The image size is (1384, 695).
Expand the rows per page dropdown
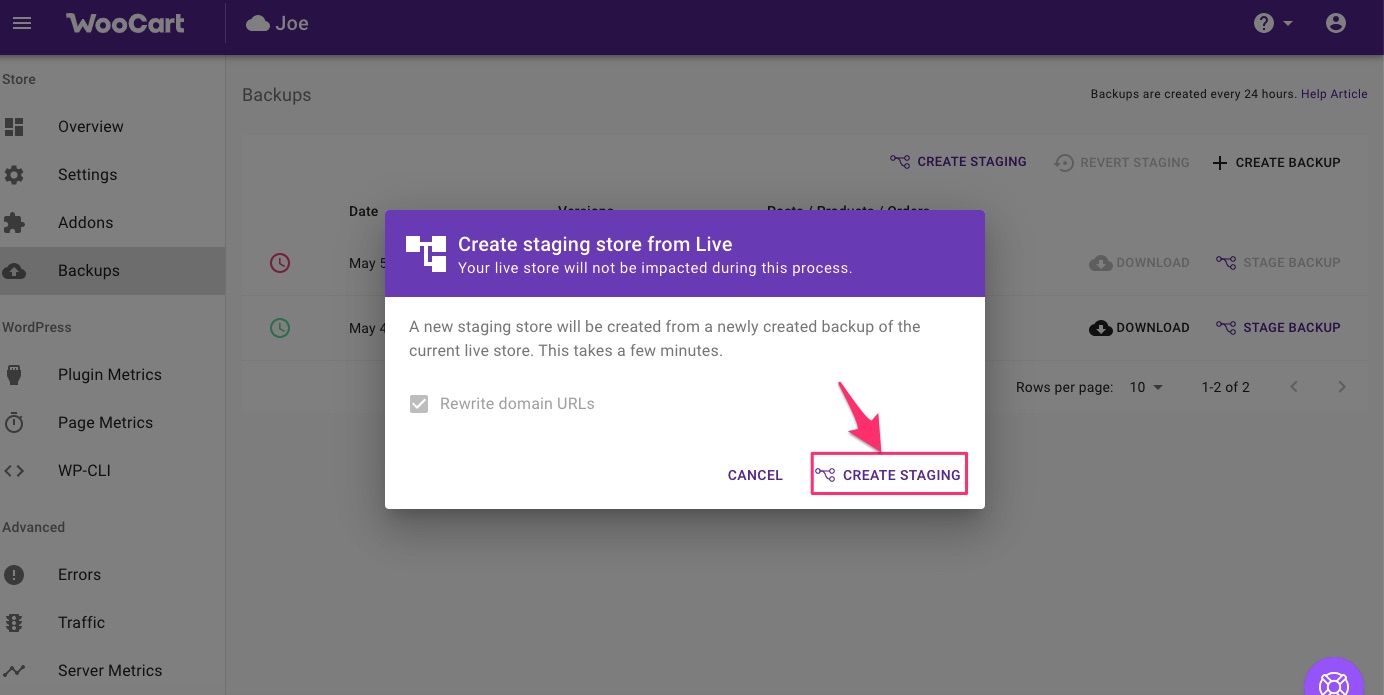(1147, 387)
